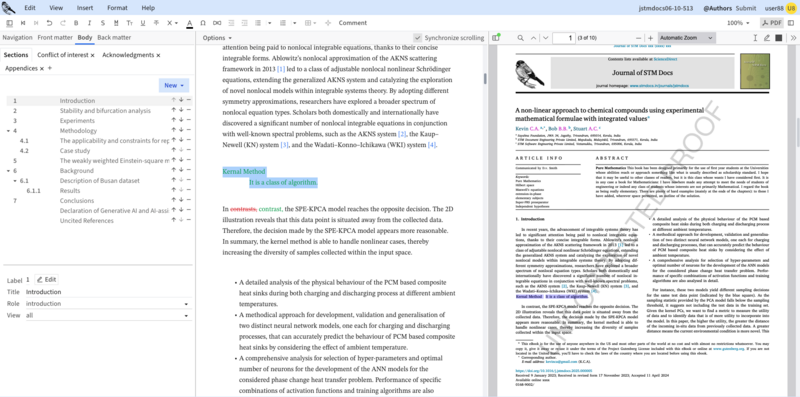
Task: Click the undo icon in the toolbar
Action: point(49,23)
